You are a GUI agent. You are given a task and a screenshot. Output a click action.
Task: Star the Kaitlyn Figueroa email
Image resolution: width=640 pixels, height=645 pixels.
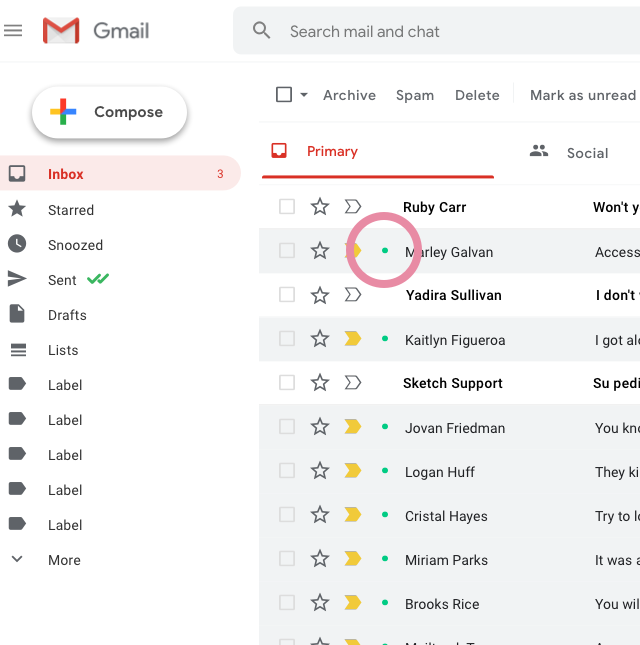(320, 339)
